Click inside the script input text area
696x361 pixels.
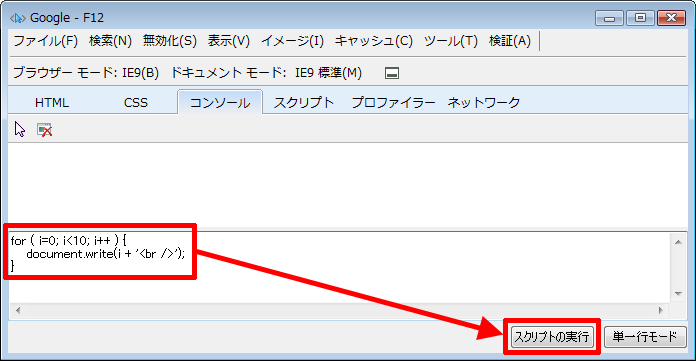[340, 267]
